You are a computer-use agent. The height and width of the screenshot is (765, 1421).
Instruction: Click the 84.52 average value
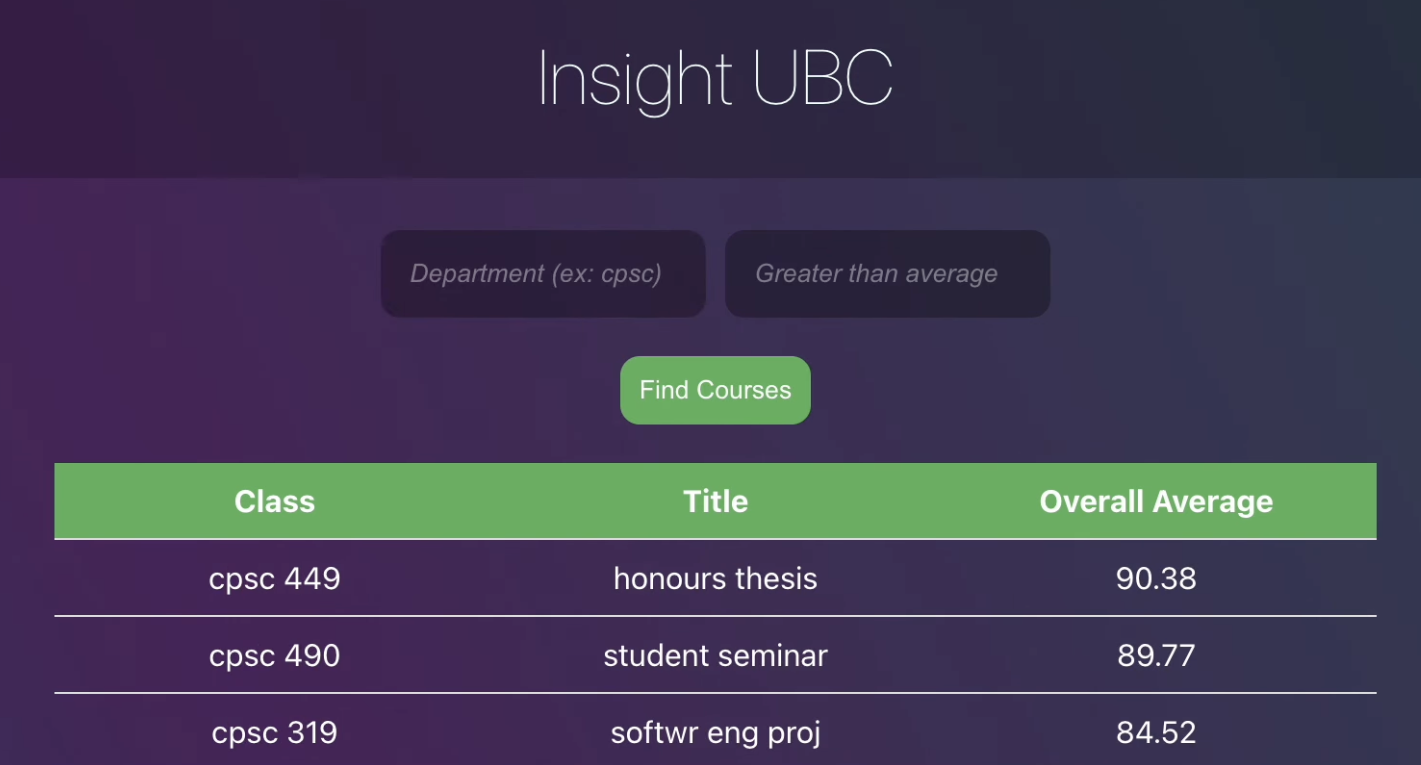tap(1156, 733)
